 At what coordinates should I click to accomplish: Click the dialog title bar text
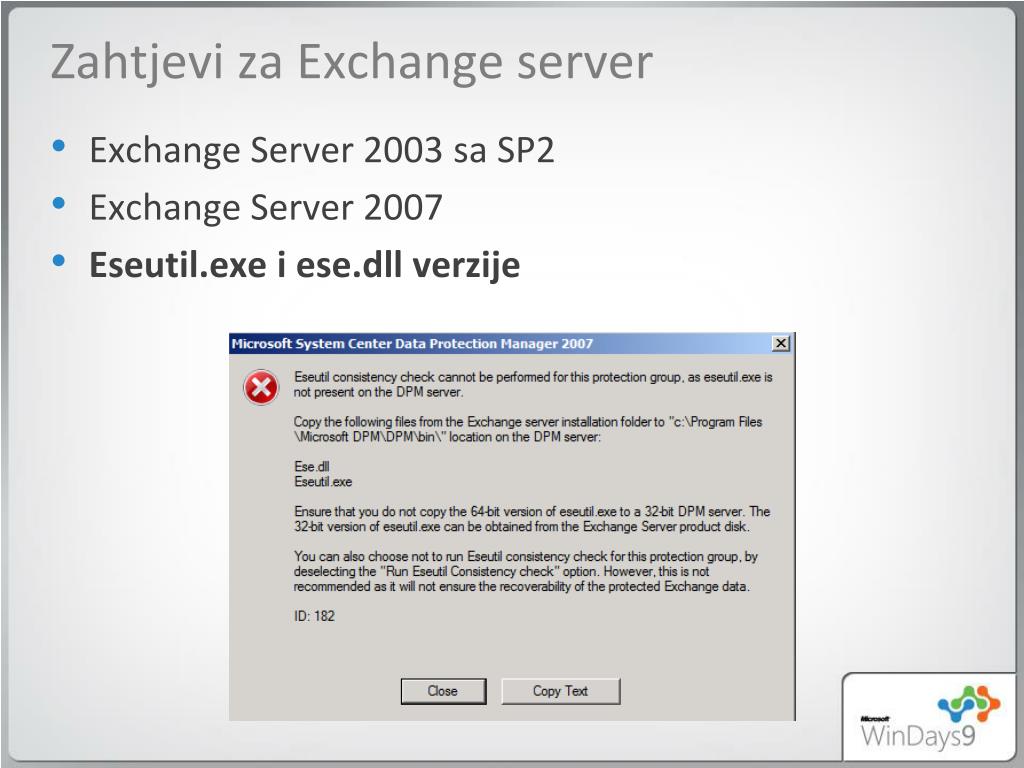(x=412, y=344)
